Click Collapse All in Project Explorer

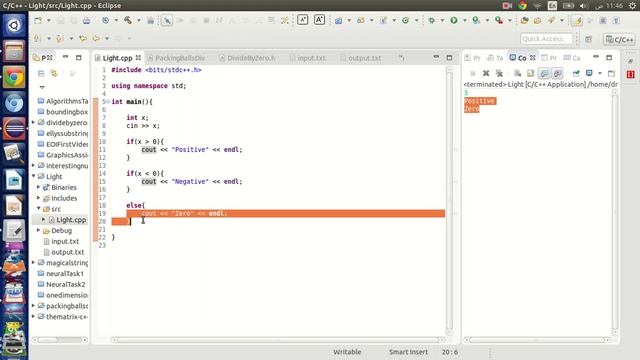[41, 73]
